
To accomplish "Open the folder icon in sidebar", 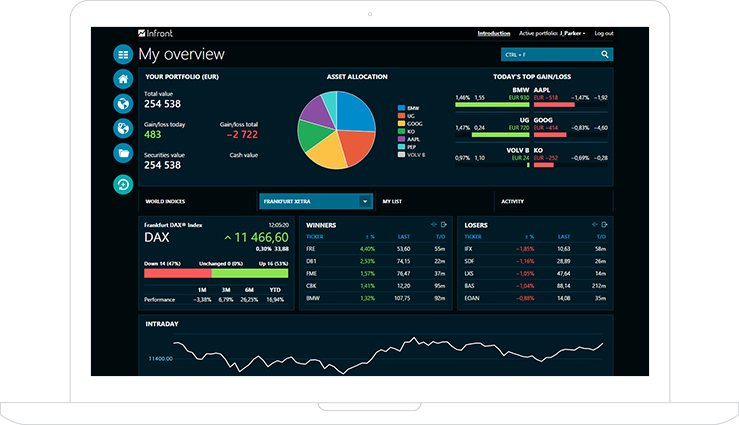I will pyautogui.click(x=123, y=153).
